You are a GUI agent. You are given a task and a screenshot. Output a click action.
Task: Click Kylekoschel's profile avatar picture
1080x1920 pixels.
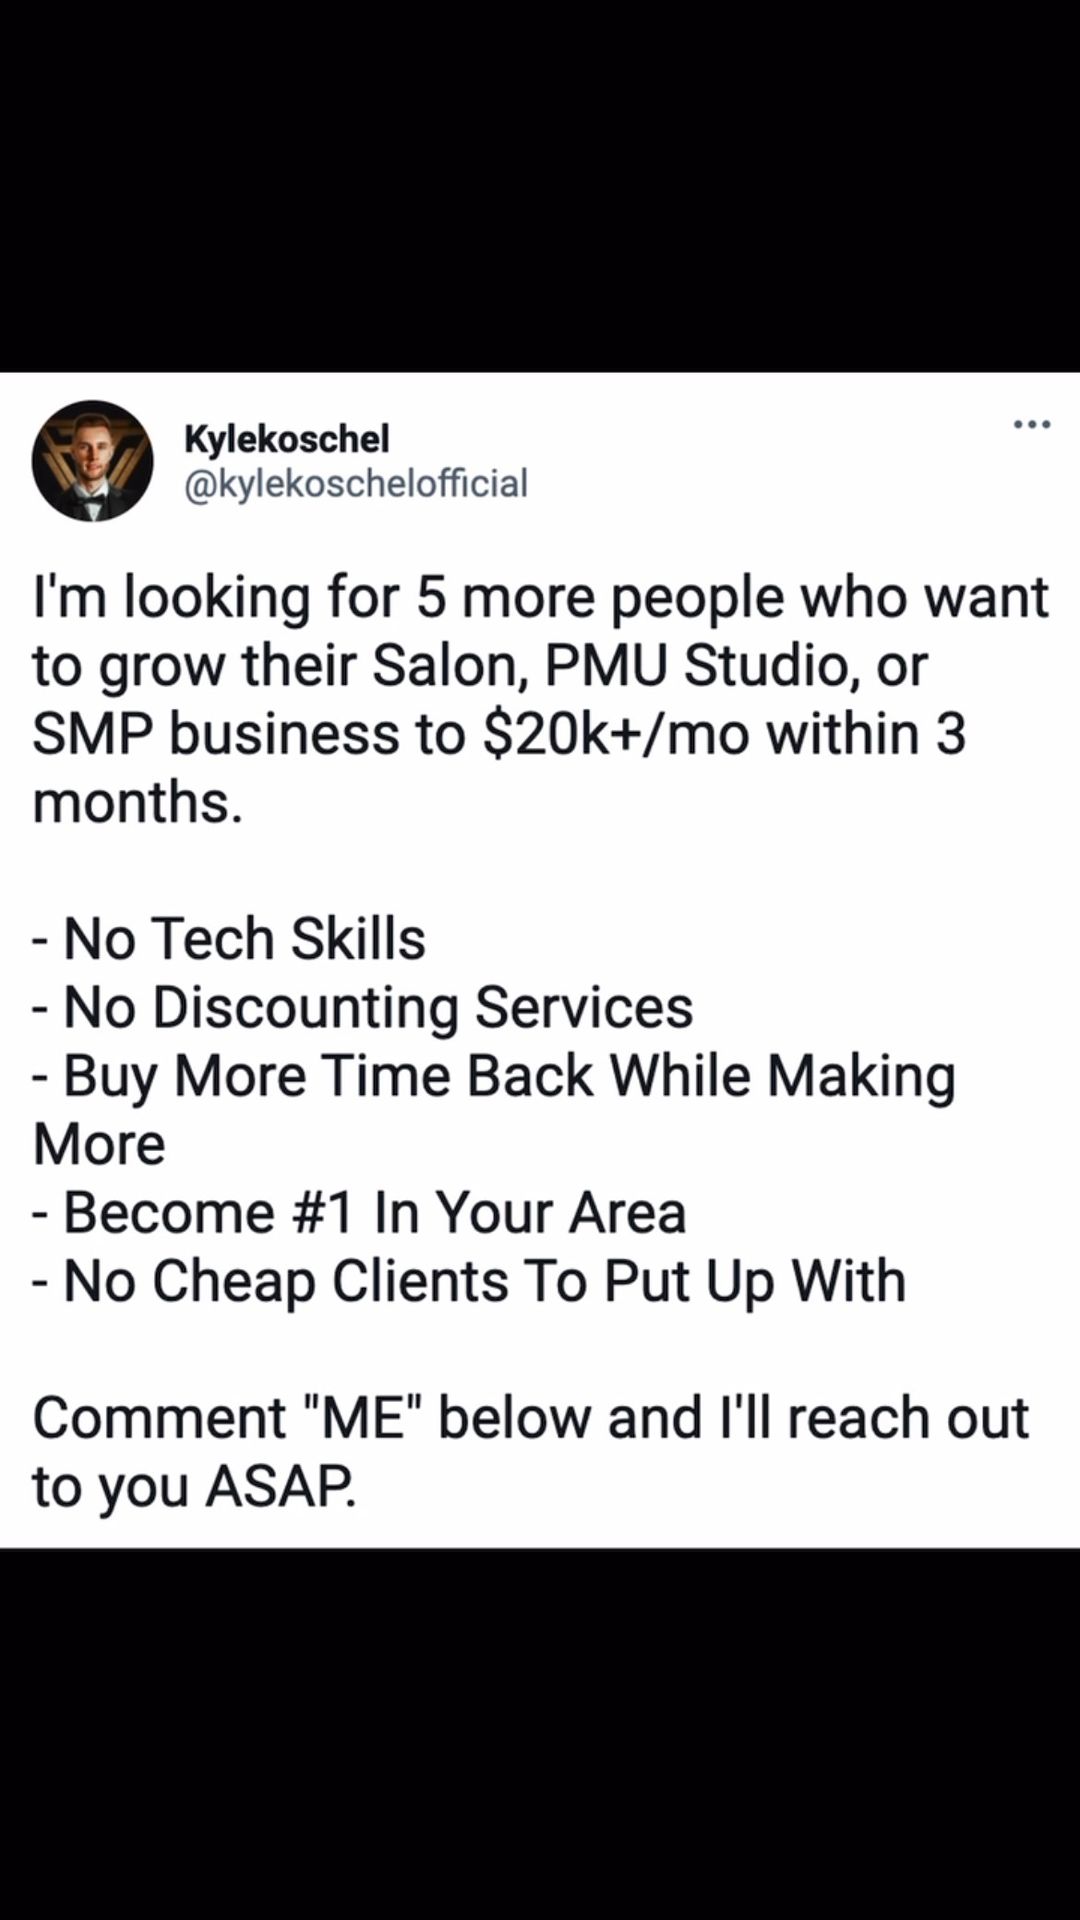(92, 461)
